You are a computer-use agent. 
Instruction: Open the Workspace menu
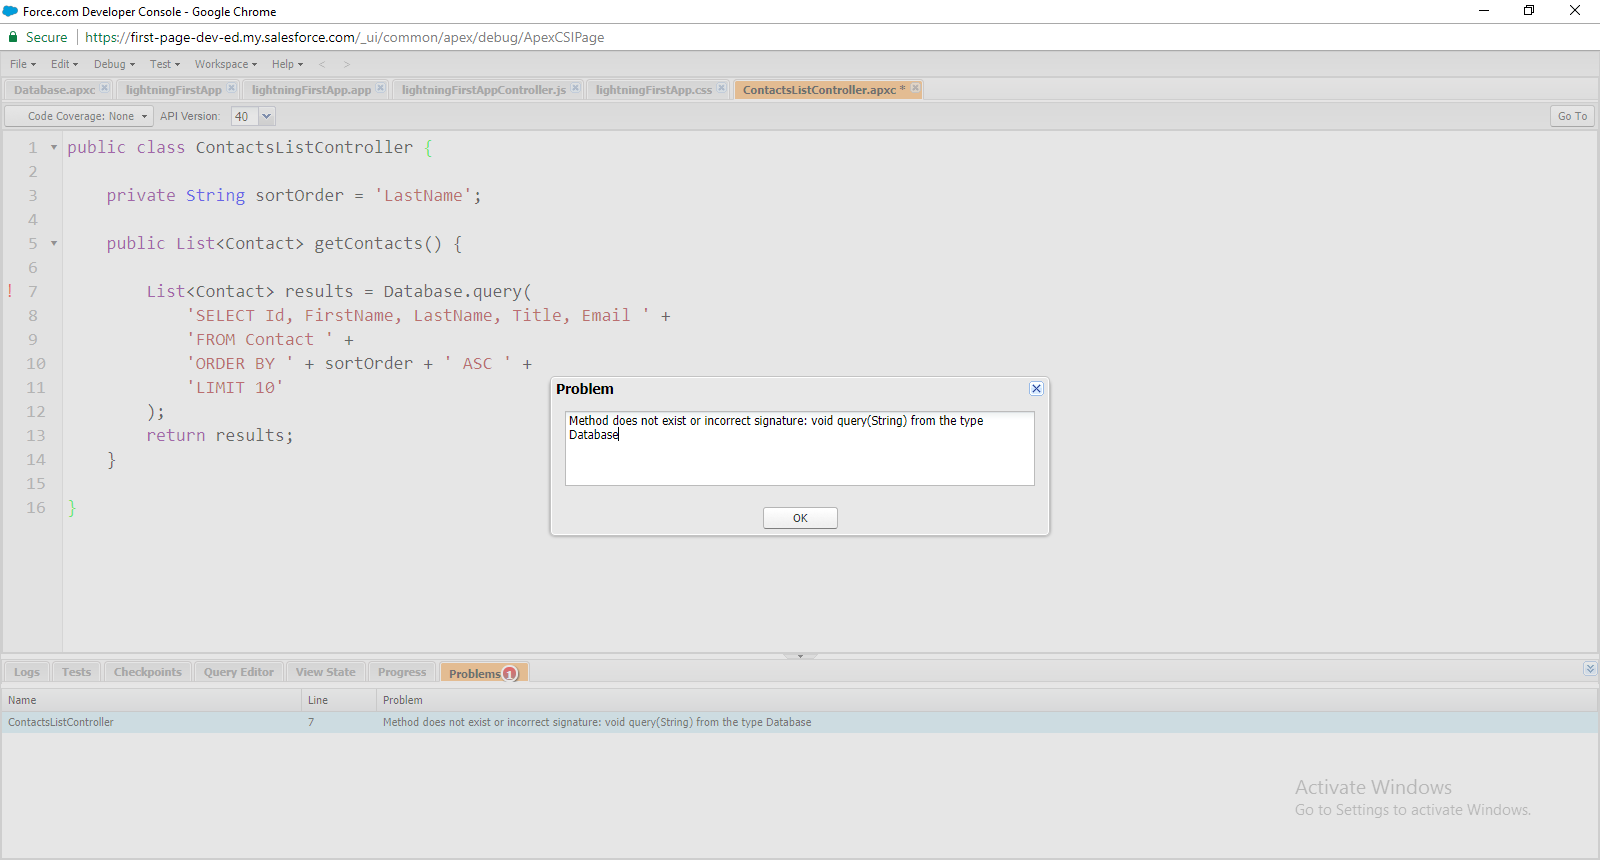click(225, 64)
